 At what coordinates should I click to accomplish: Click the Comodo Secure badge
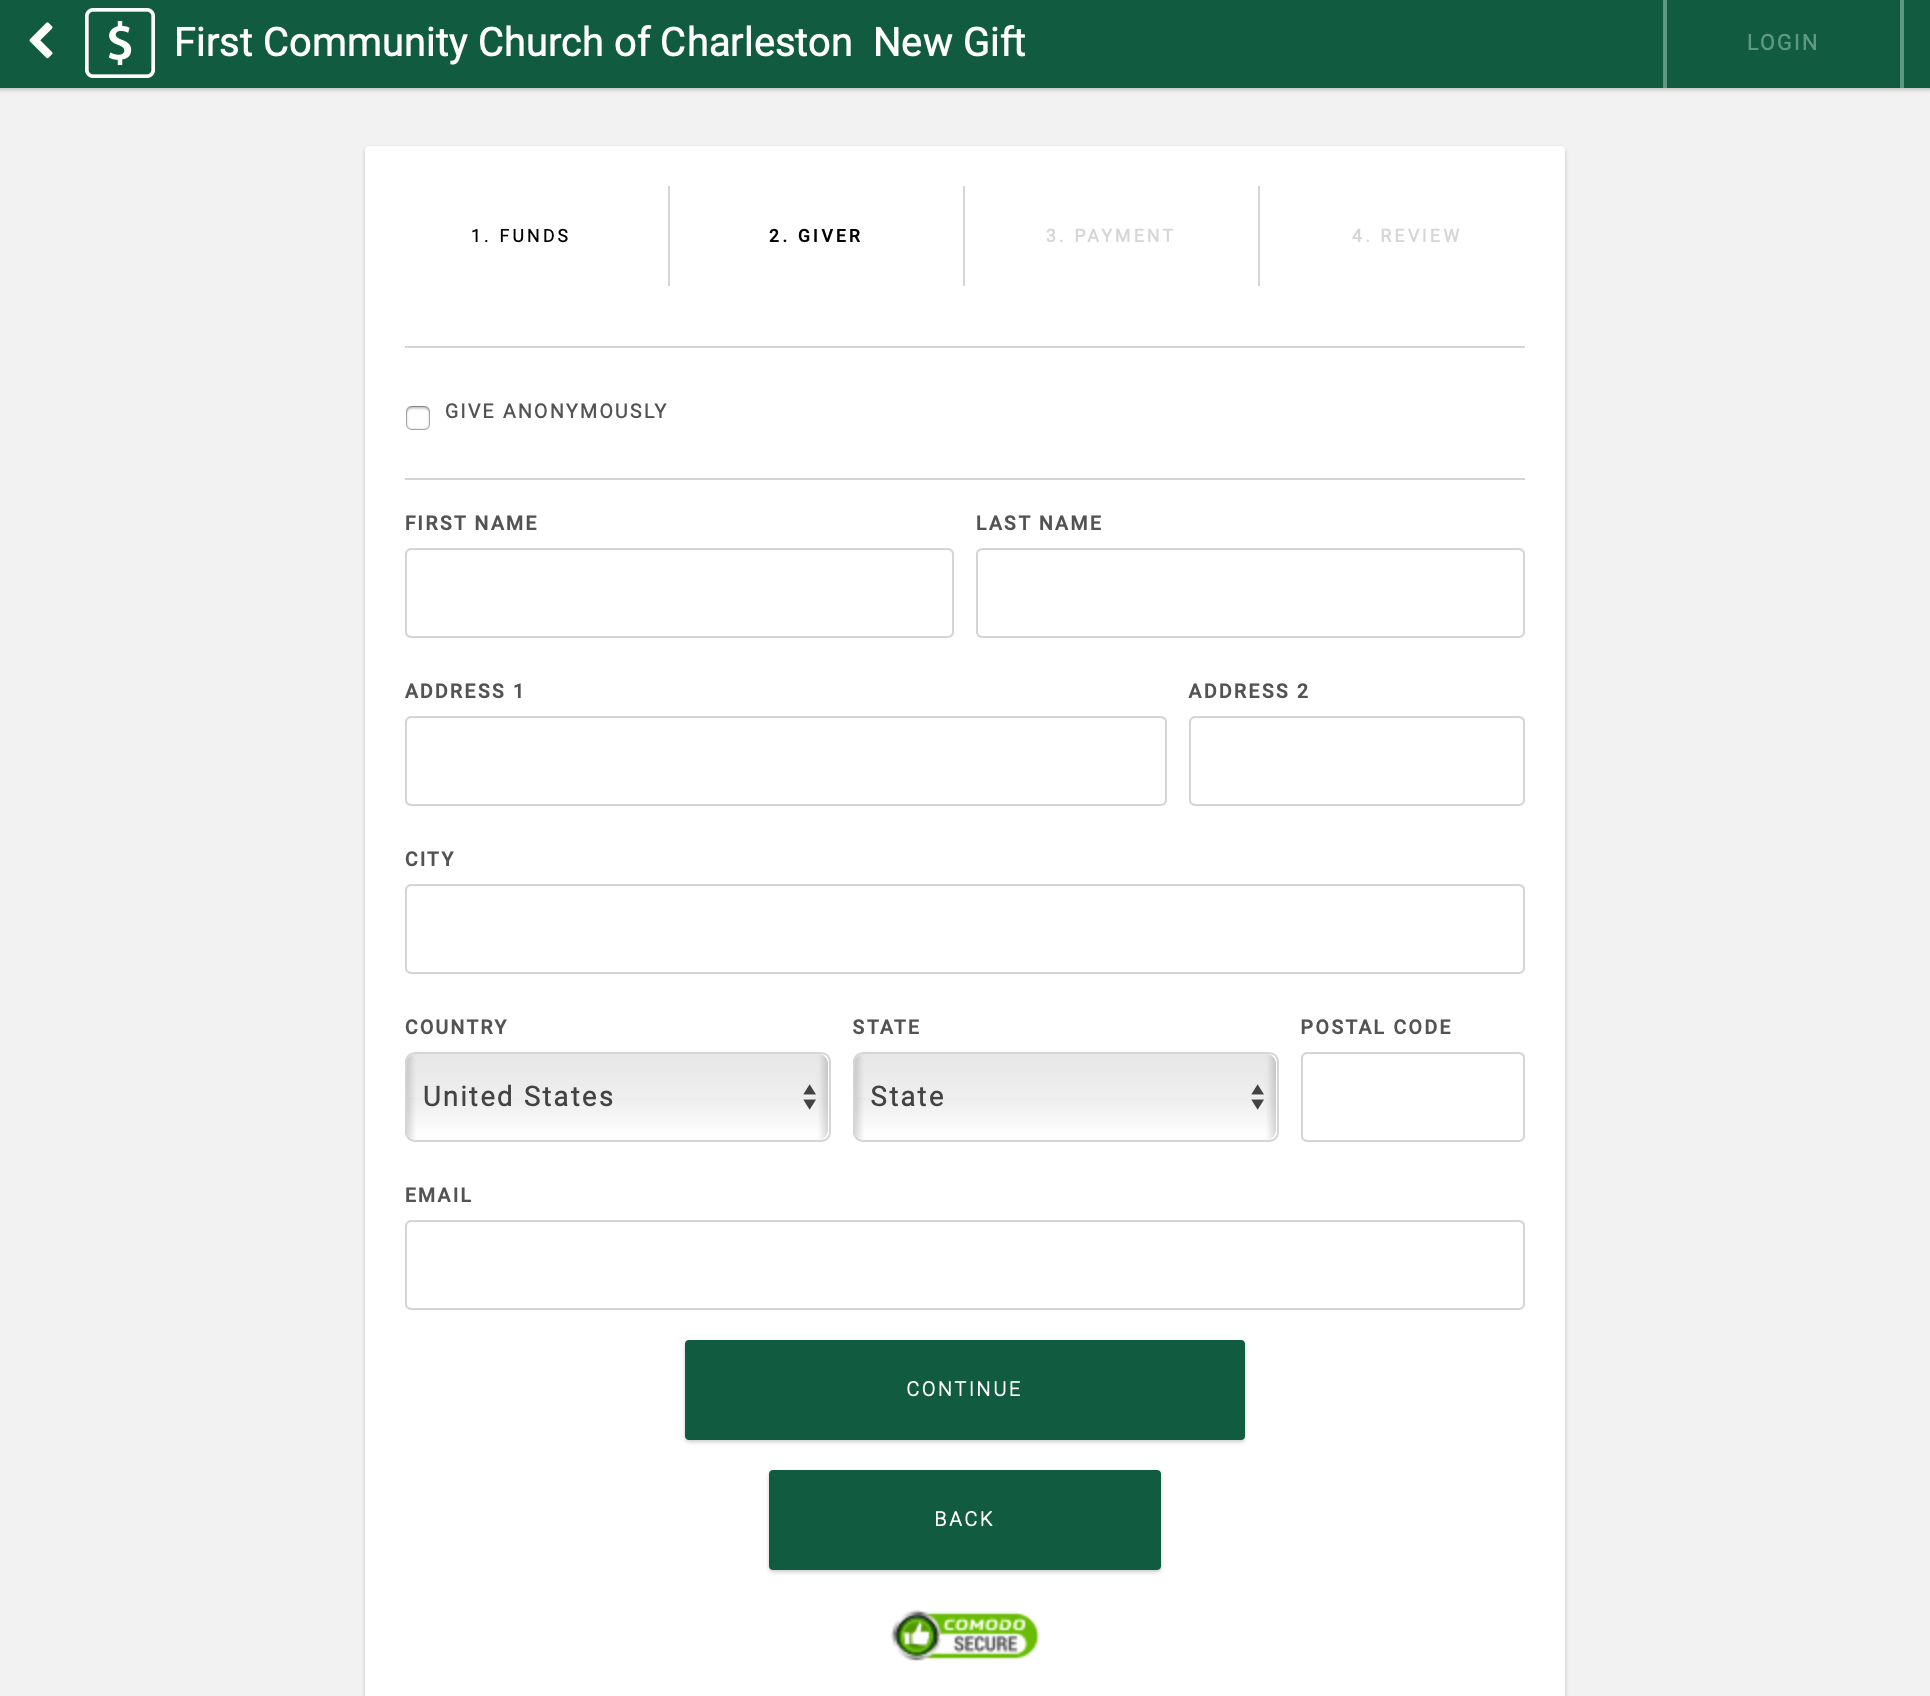(x=964, y=1636)
